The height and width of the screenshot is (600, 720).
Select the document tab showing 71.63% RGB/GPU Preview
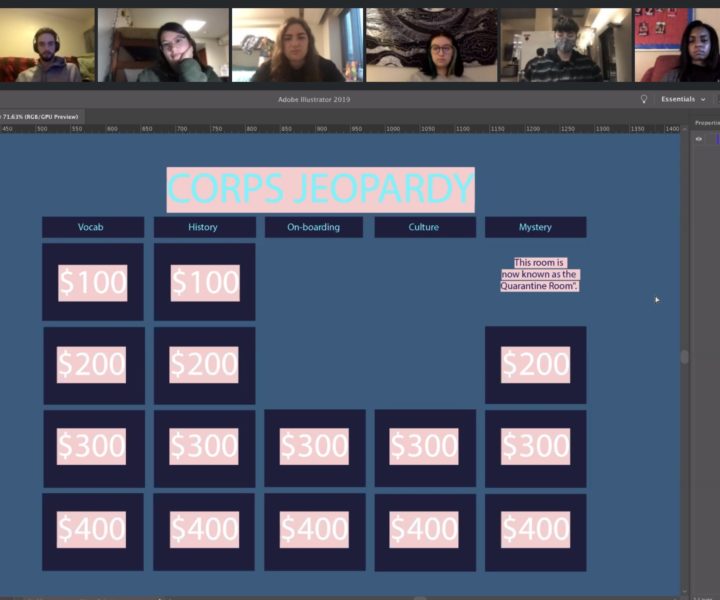(x=40, y=116)
